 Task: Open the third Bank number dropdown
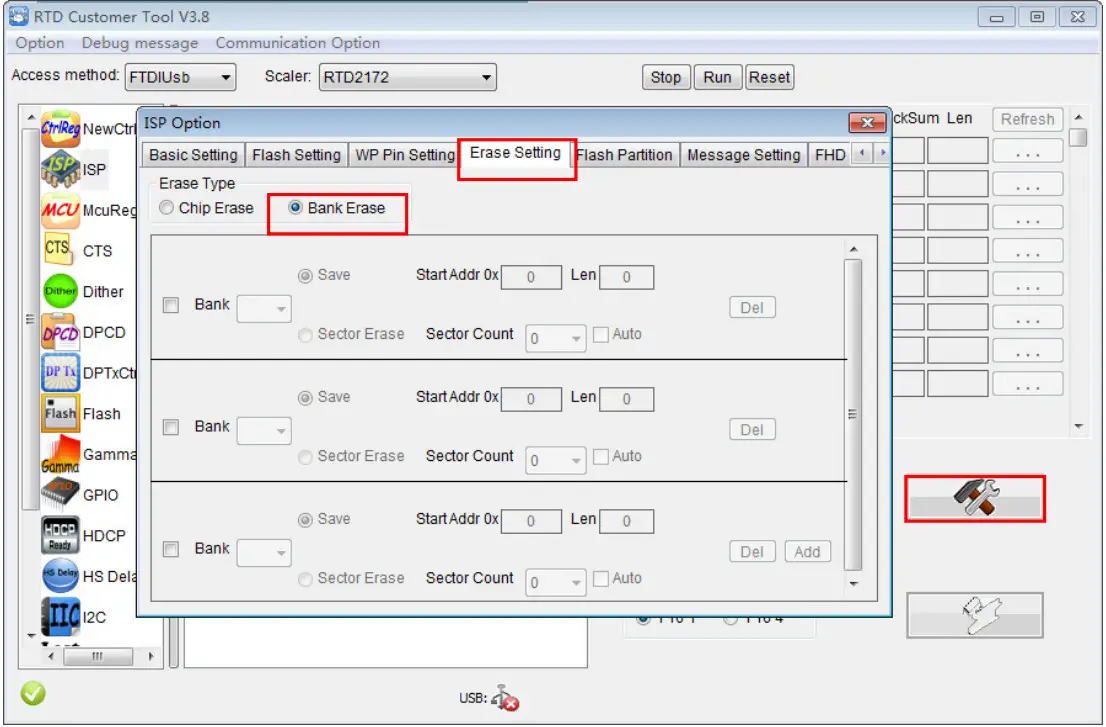click(x=264, y=553)
